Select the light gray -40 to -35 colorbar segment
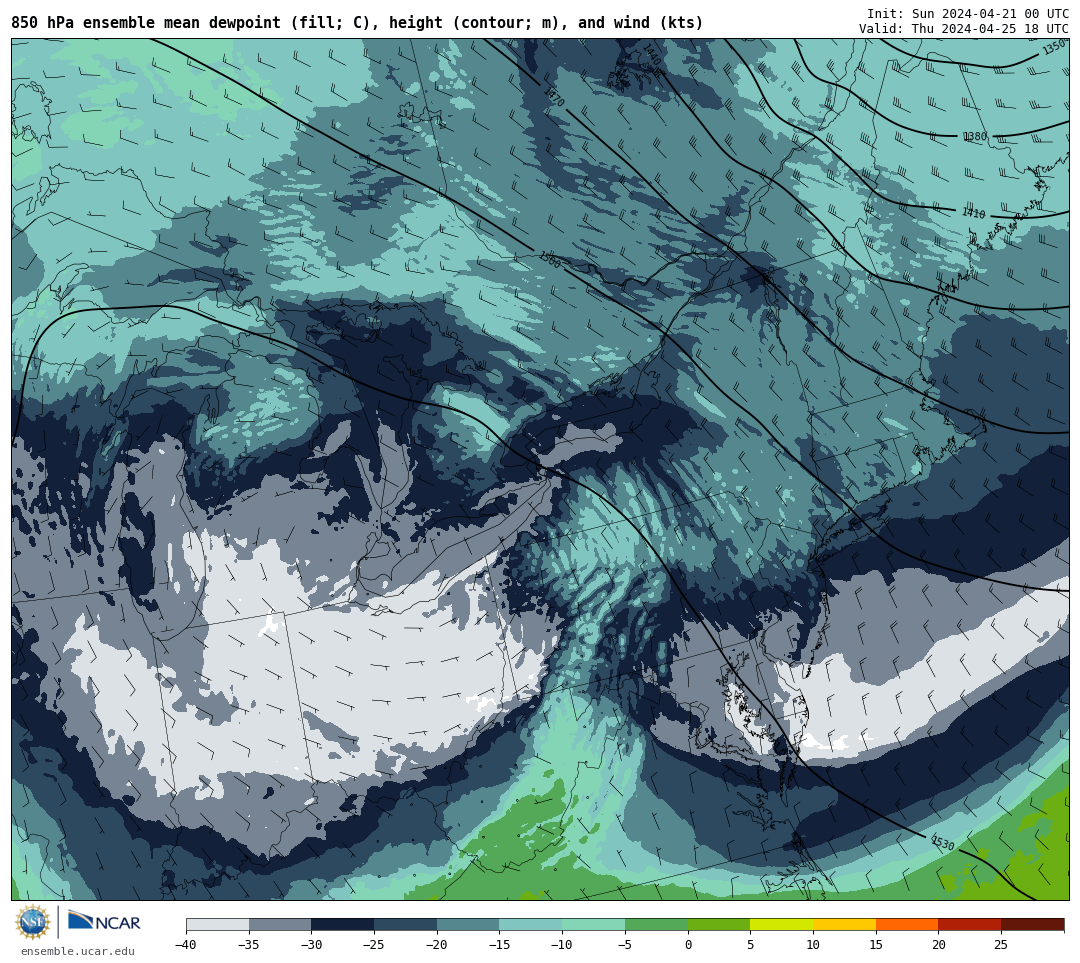Screen dimensions: 1080x963 [x=218, y=924]
